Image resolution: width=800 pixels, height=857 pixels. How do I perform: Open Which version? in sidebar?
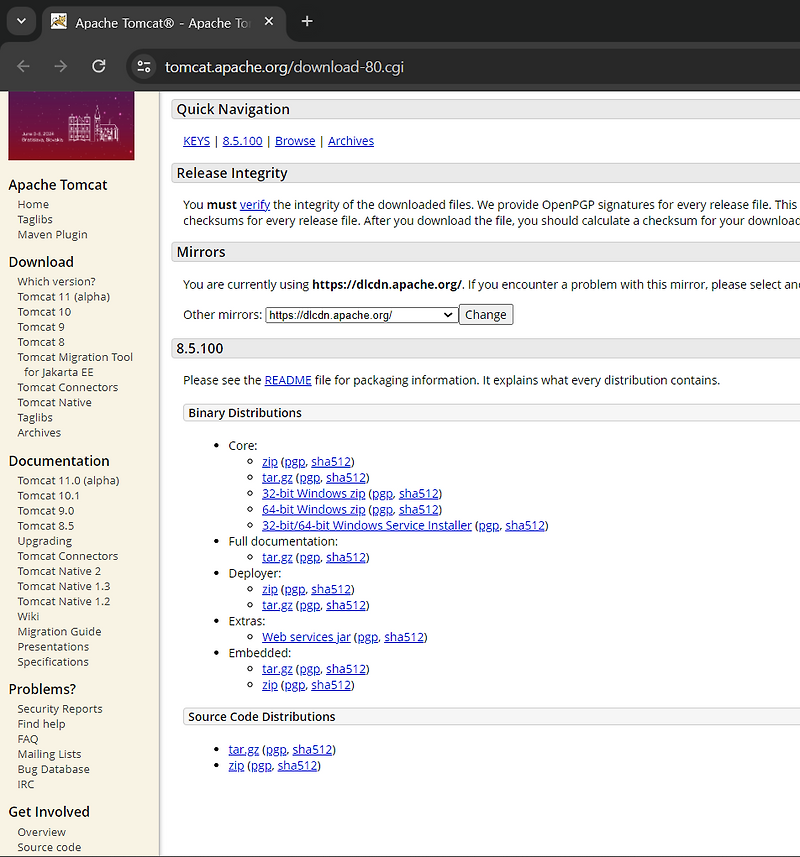click(x=56, y=281)
